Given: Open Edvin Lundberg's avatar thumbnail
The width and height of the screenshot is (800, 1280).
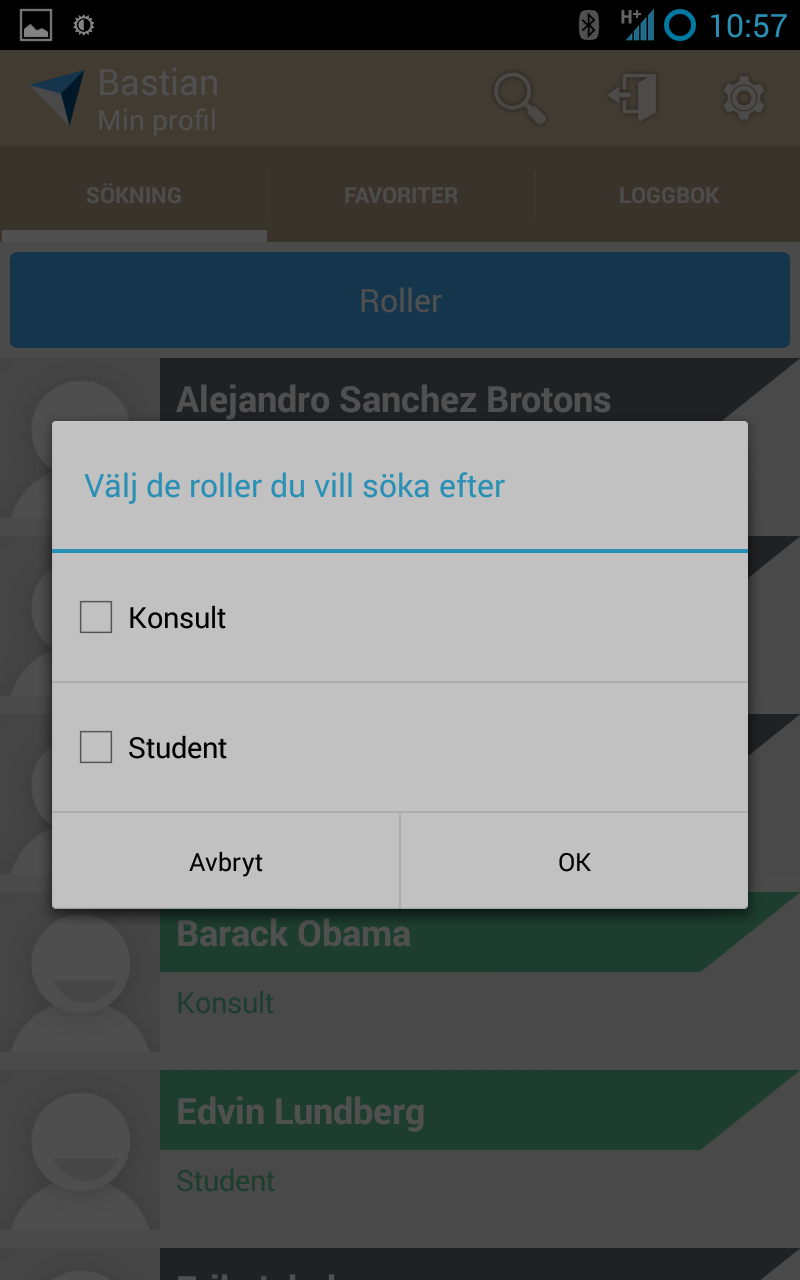Looking at the screenshot, I should (x=80, y=1149).
